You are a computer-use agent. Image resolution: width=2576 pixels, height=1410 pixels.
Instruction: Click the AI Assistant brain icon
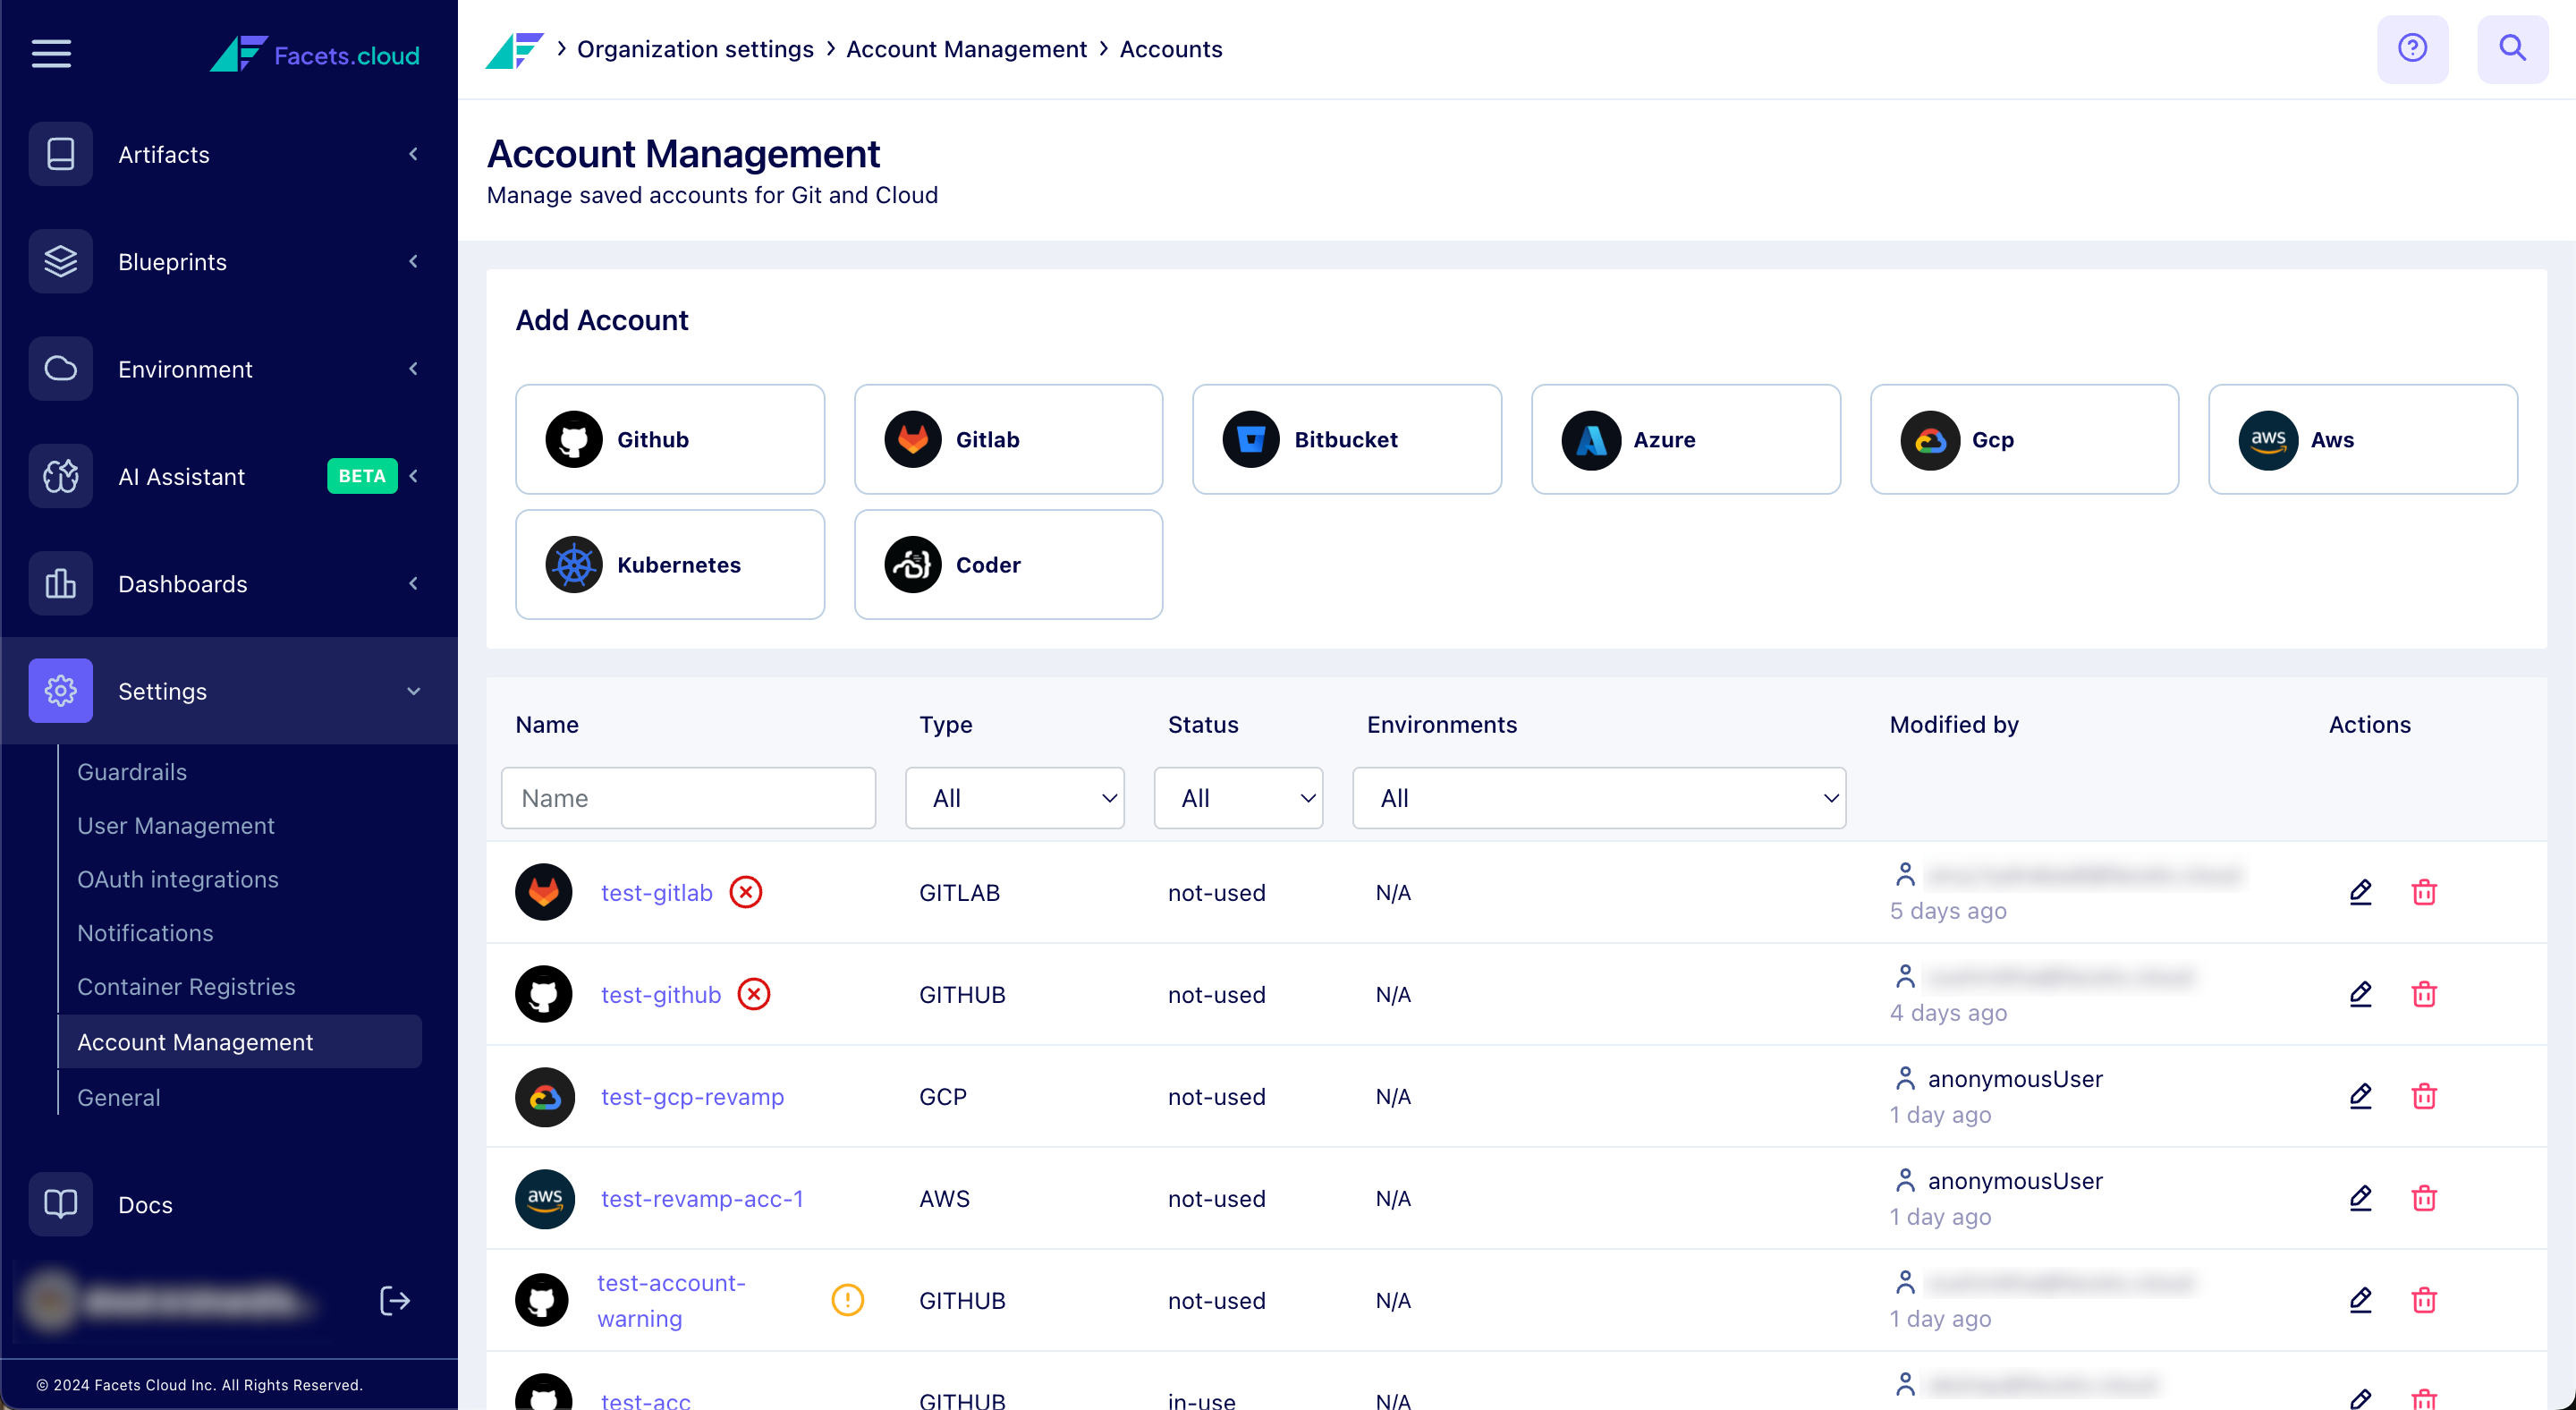61,476
